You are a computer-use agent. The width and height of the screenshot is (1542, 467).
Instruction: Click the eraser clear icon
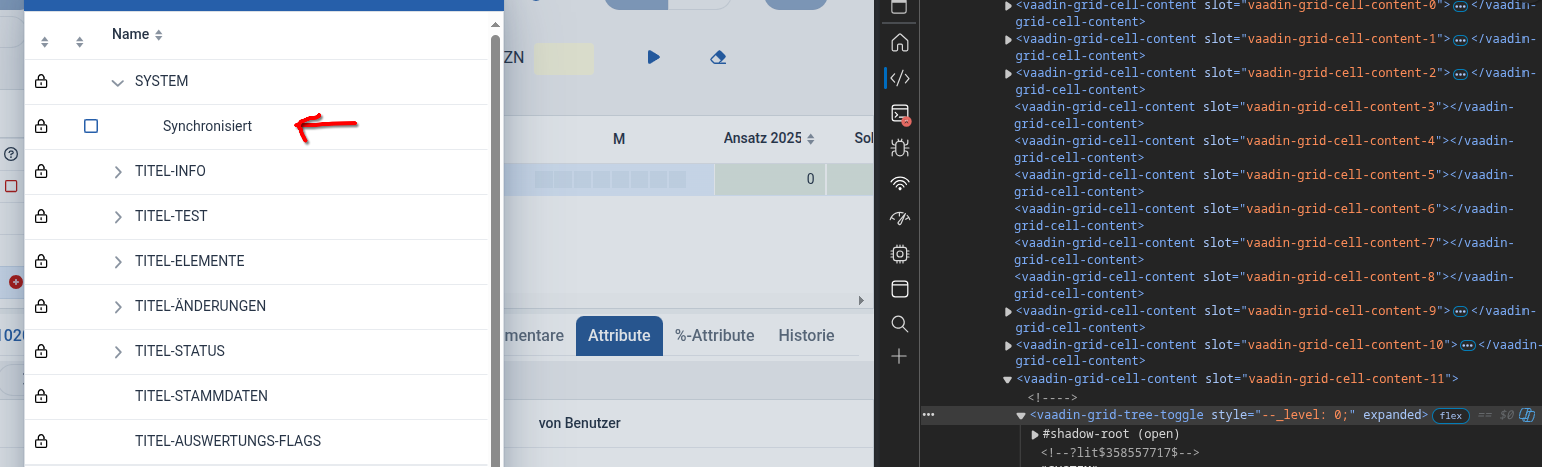[x=717, y=57]
